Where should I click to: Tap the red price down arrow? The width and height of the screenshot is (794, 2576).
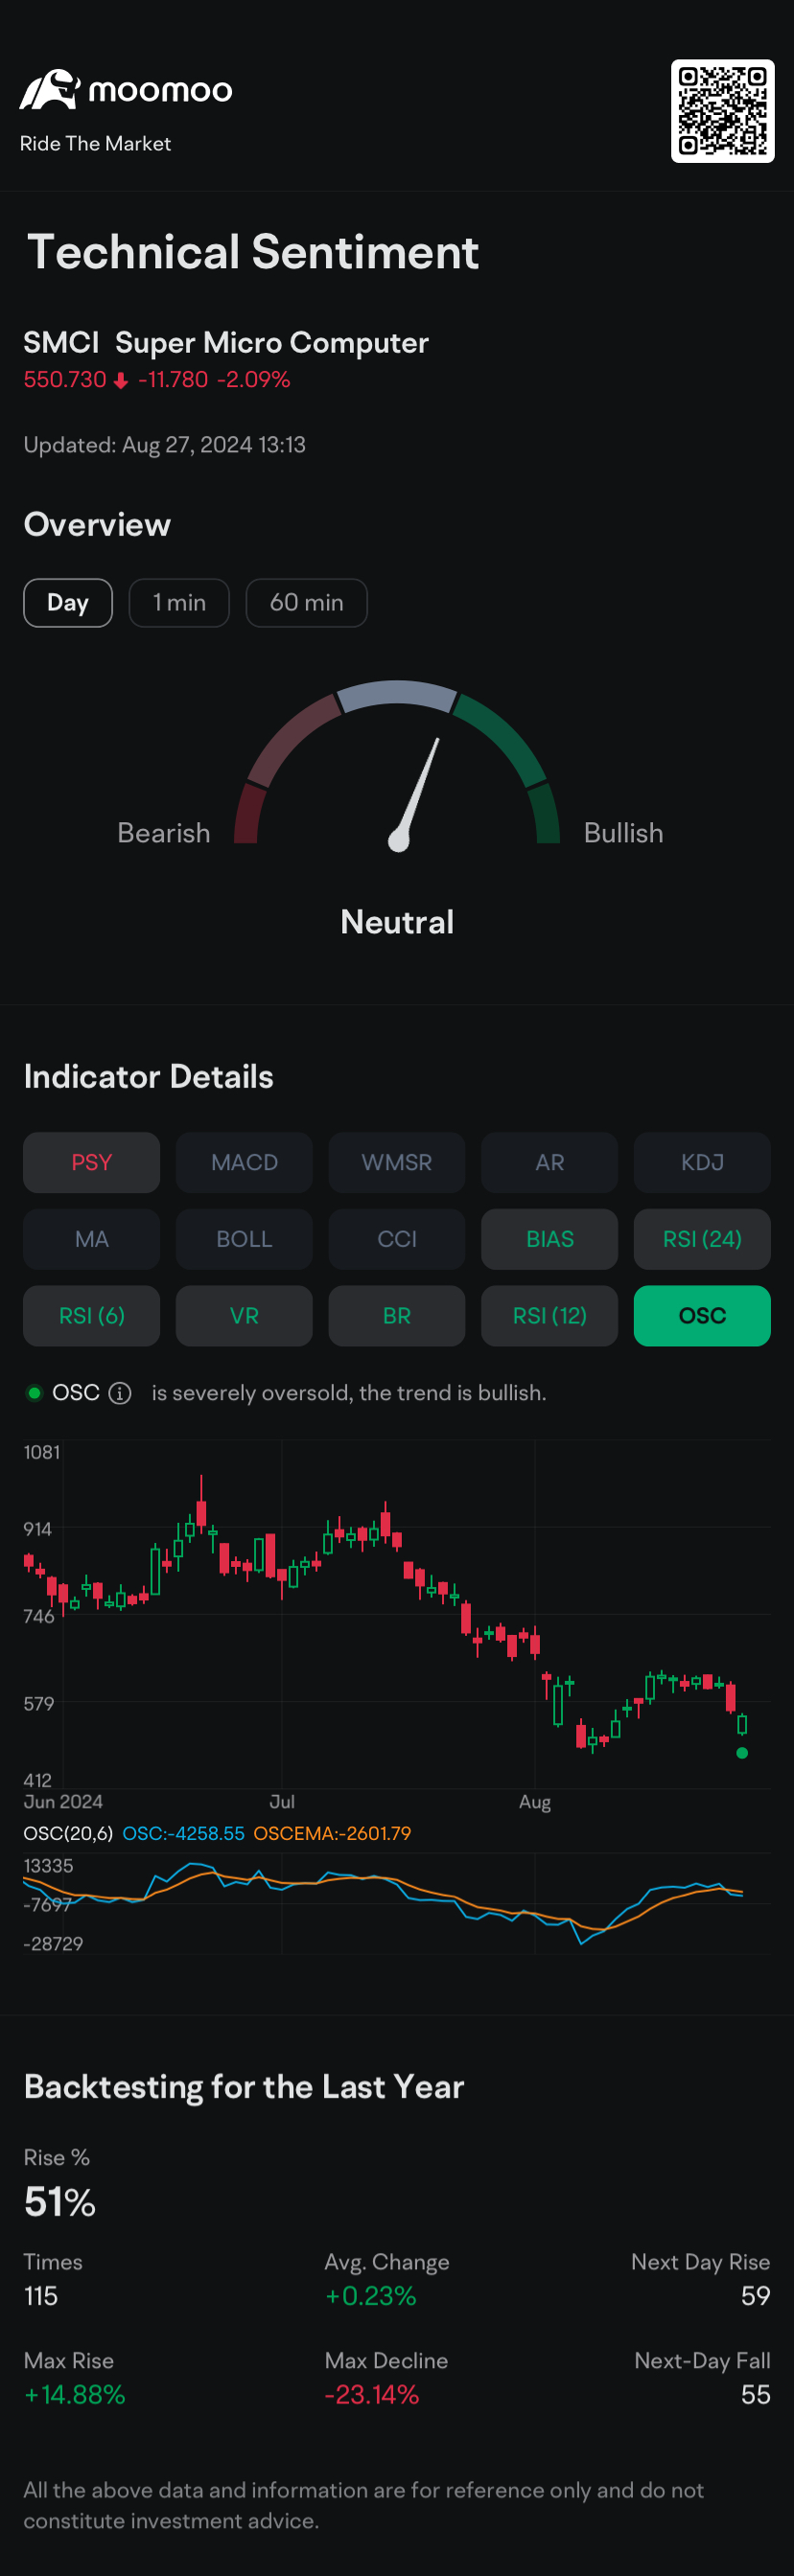(121, 381)
